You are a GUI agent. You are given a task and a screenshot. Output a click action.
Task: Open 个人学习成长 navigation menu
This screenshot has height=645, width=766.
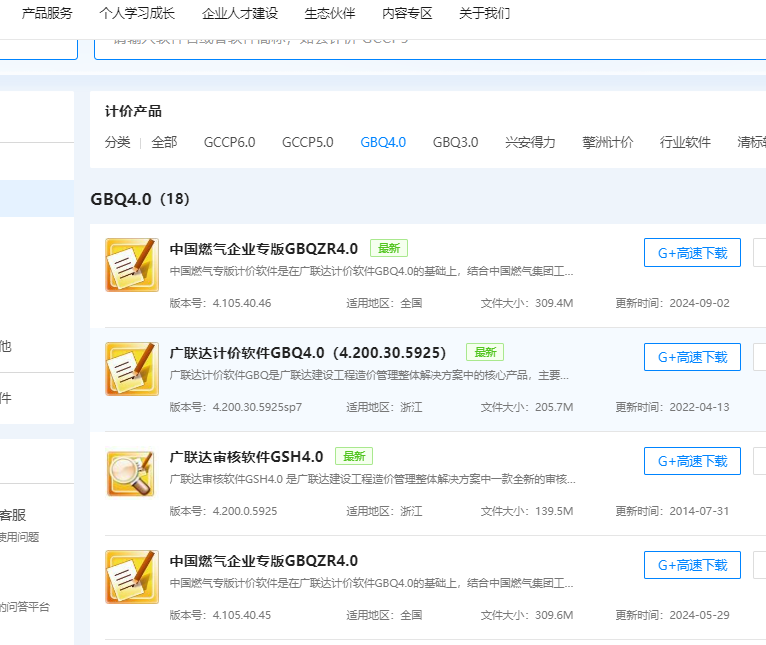click(x=137, y=13)
